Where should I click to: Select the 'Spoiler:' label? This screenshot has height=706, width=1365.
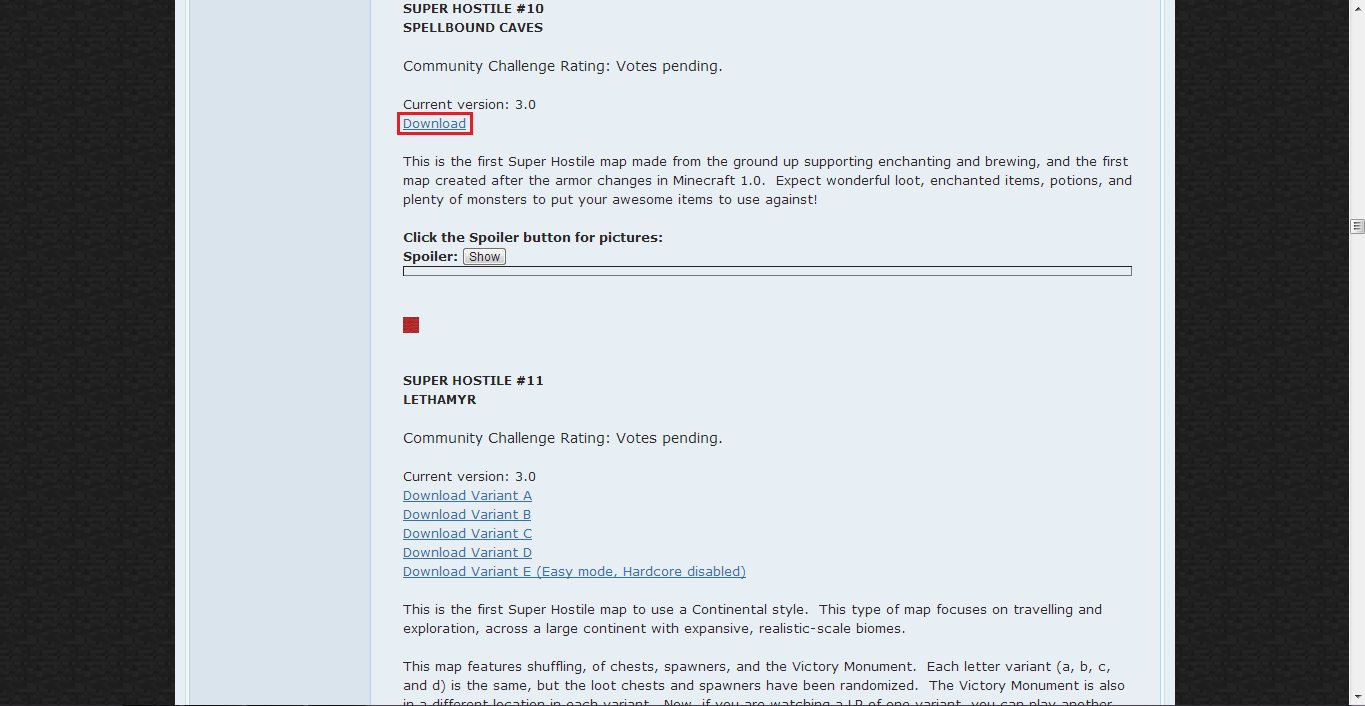(430, 257)
